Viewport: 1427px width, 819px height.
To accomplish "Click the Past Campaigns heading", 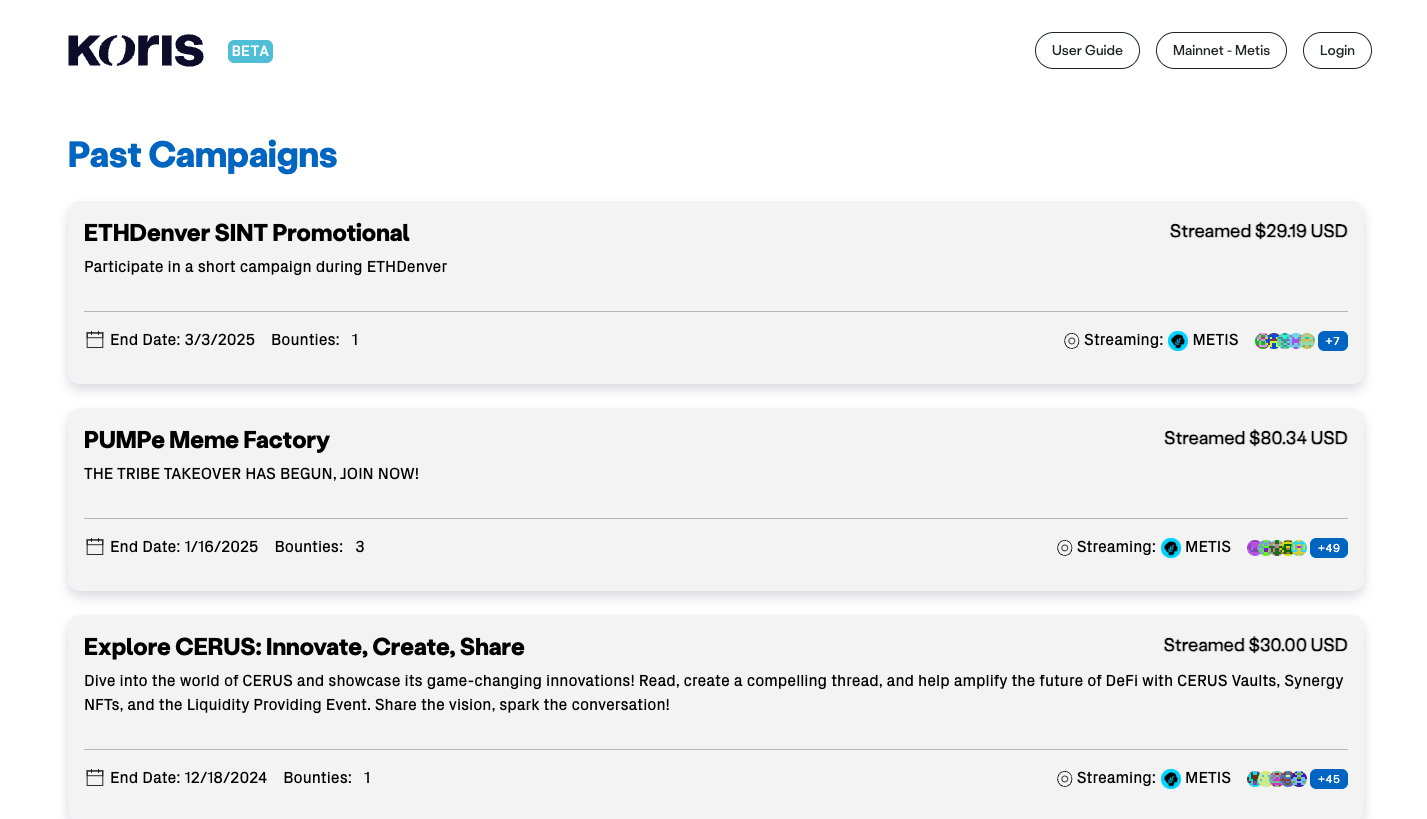I will coord(202,155).
